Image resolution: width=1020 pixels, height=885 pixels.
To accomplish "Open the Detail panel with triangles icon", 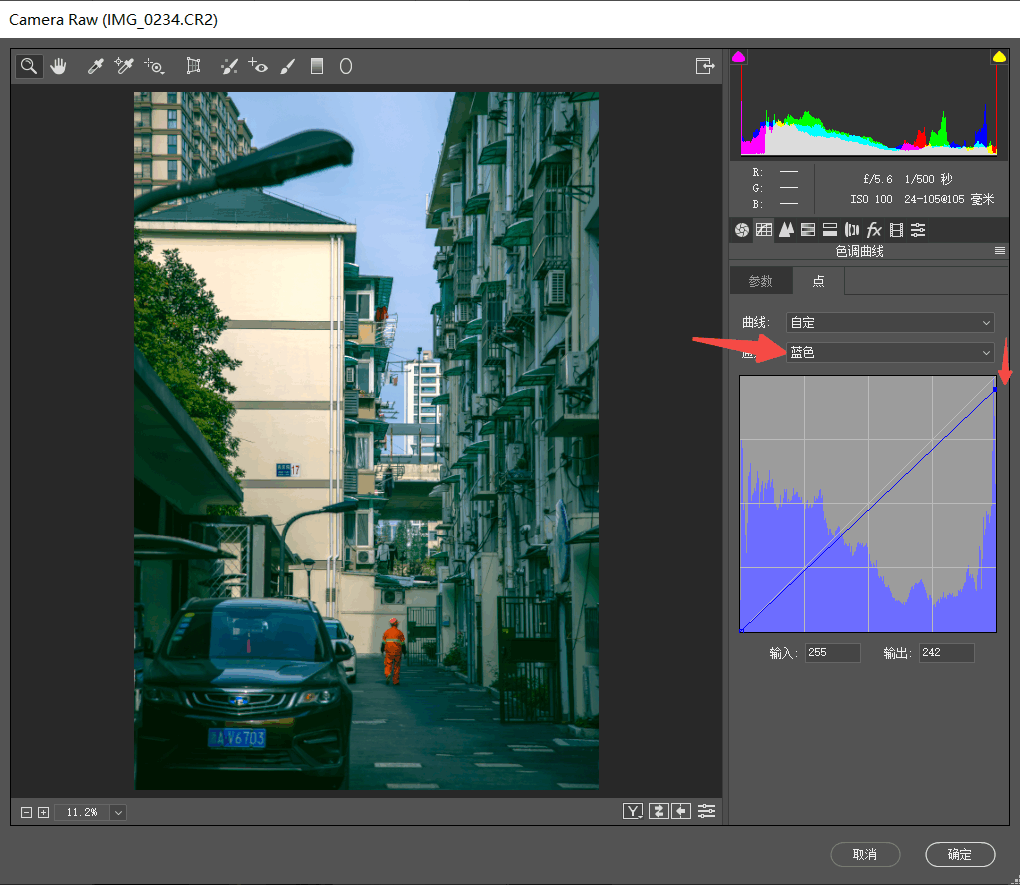I will coord(786,230).
